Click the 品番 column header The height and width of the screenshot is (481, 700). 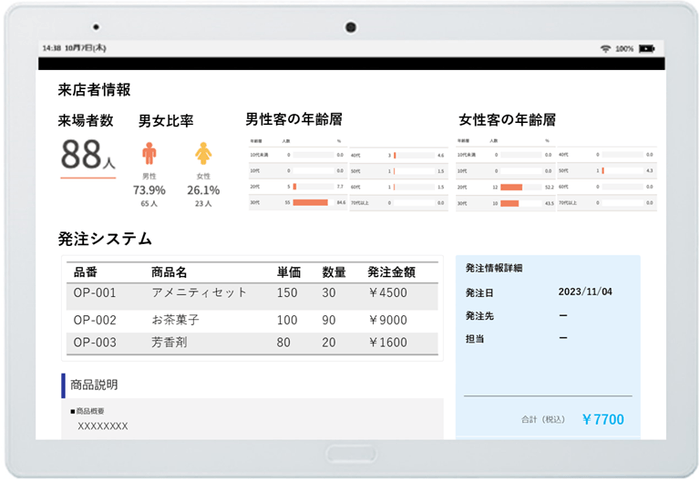(88, 271)
